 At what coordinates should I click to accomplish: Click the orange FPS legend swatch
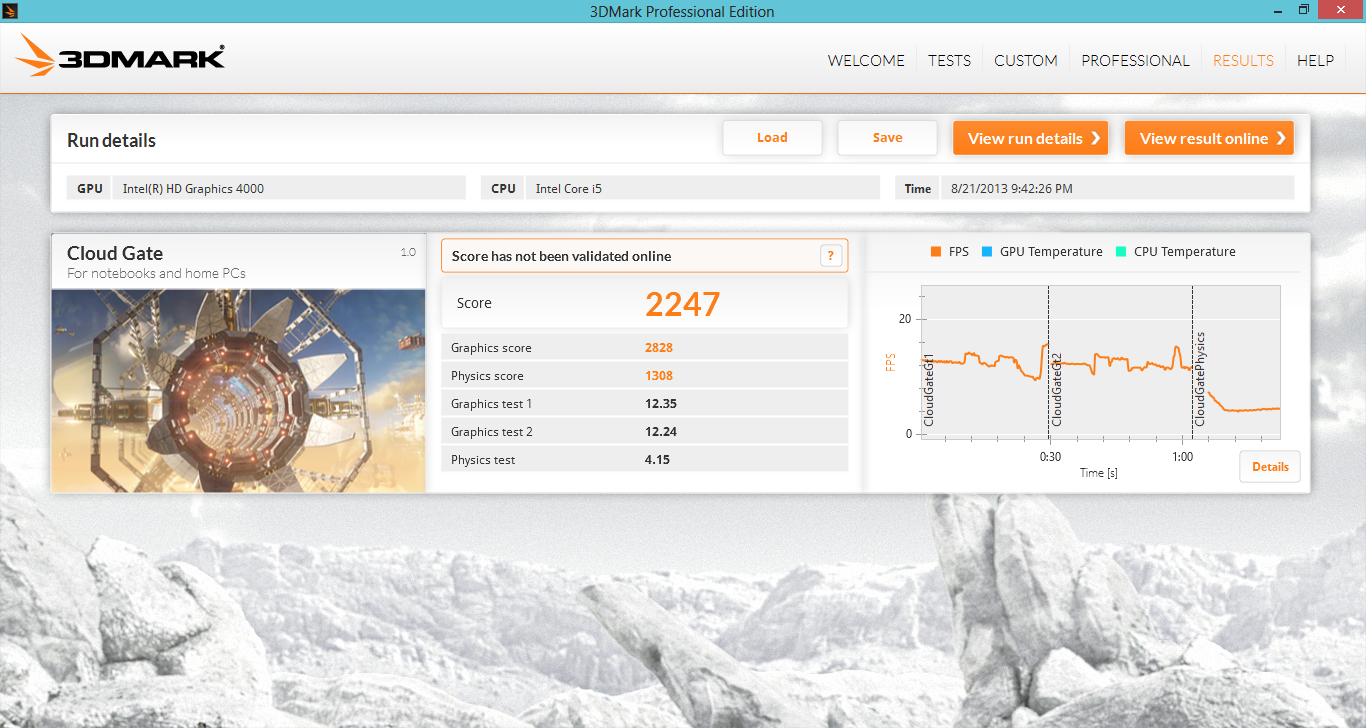[x=936, y=252]
